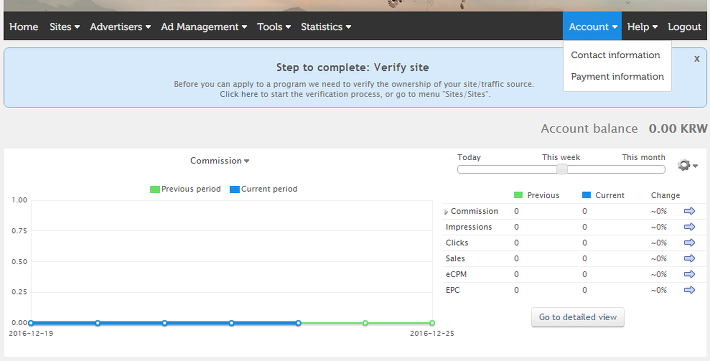The width and height of the screenshot is (710, 361).
Task: Open the Sites menu
Action: tap(65, 27)
